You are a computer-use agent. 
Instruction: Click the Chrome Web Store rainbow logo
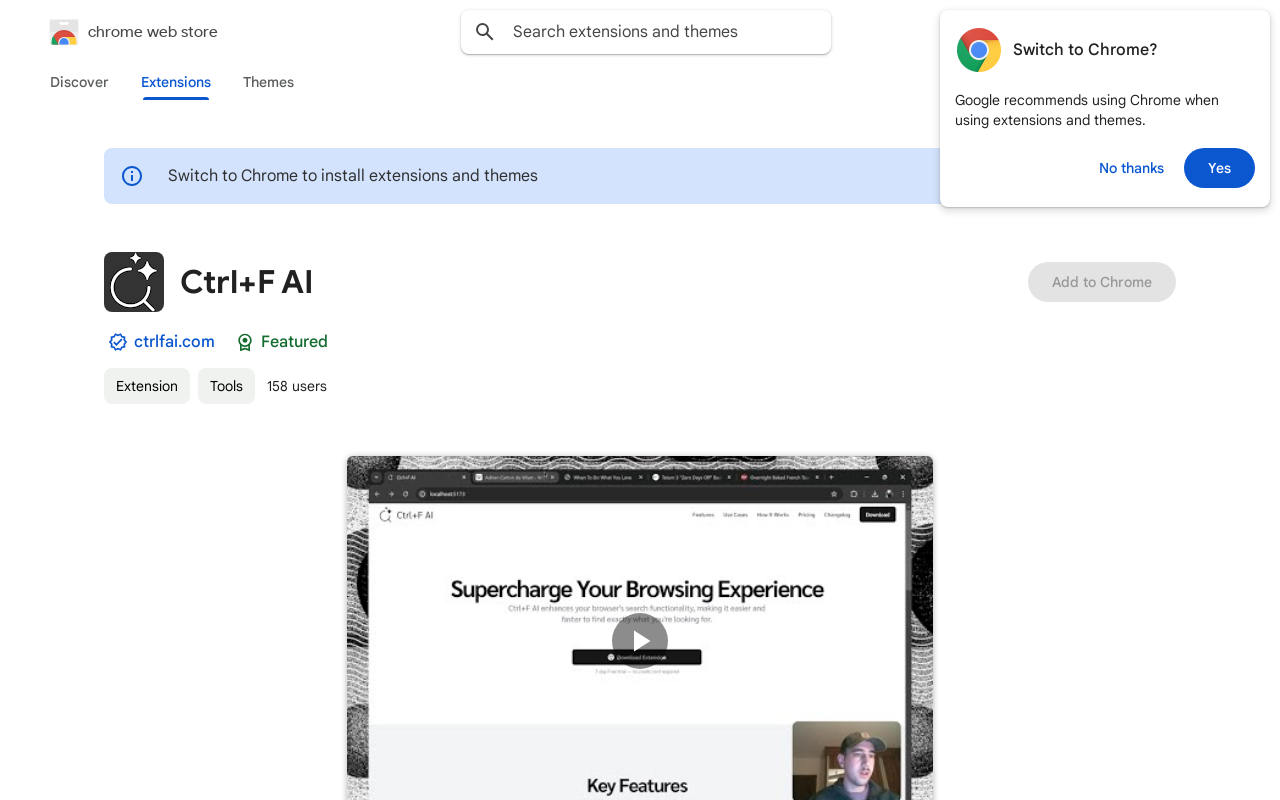pyautogui.click(x=64, y=32)
